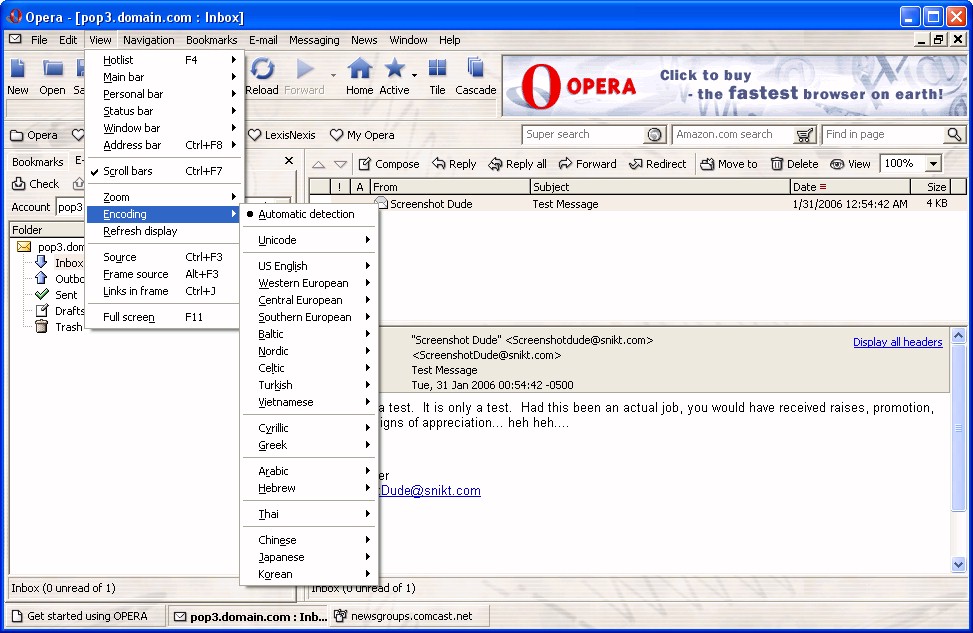The width and height of the screenshot is (973, 633).
Task: Click the Delete message trash icon
Action: [777, 164]
